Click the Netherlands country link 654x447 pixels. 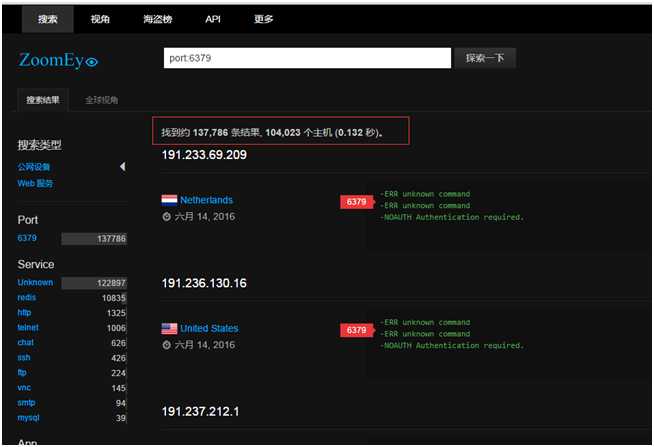(206, 200)
